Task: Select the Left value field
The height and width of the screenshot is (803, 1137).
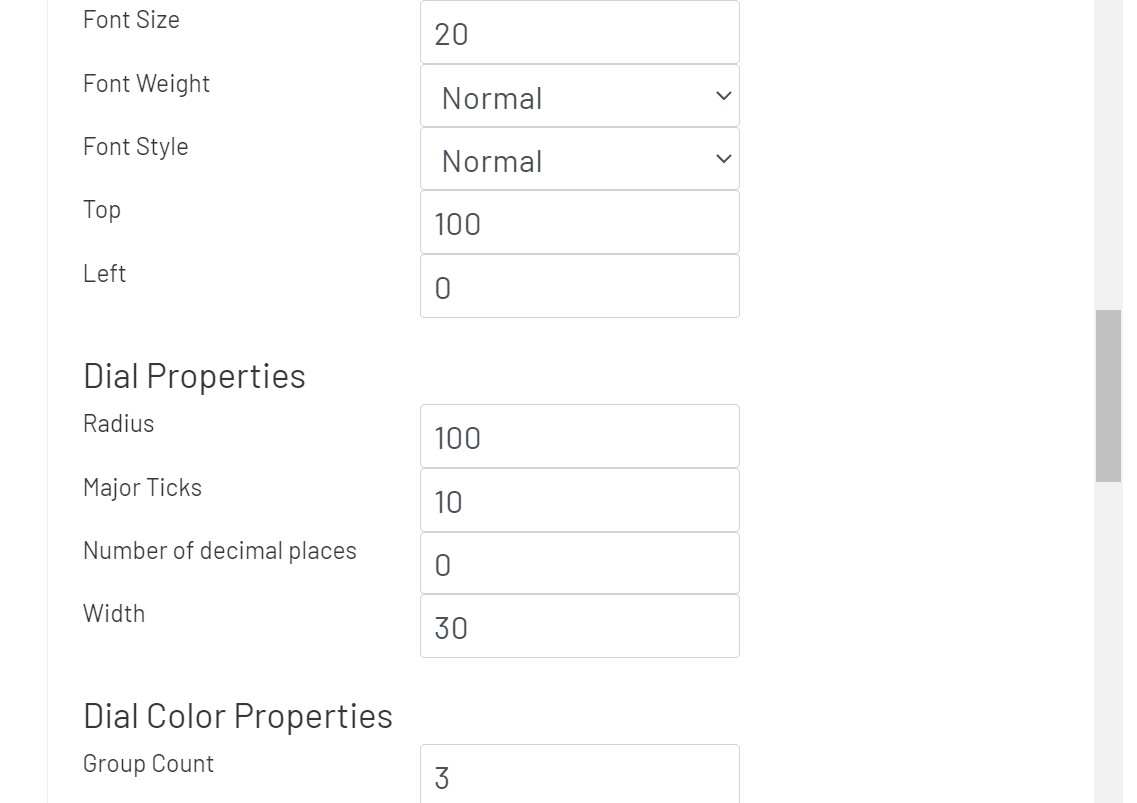Action: click(x=579, y=287)
